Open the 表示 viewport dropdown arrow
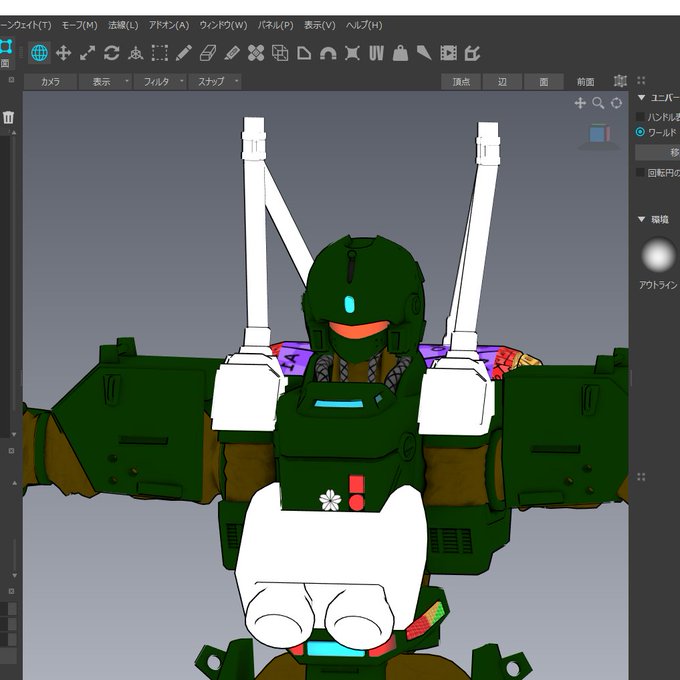 127,81
